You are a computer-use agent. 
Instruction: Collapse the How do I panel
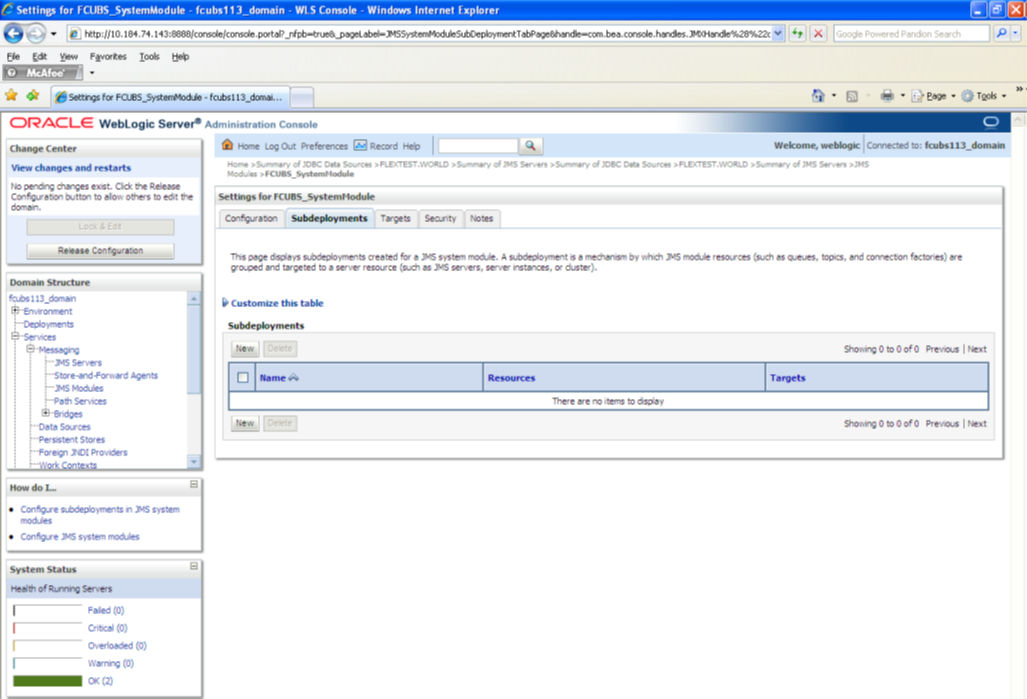tap(194, 484)
